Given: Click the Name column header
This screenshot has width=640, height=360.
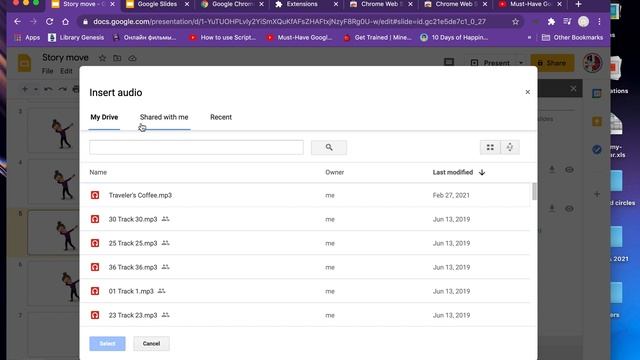Looking at the screenshot, I should pos(98,172).
